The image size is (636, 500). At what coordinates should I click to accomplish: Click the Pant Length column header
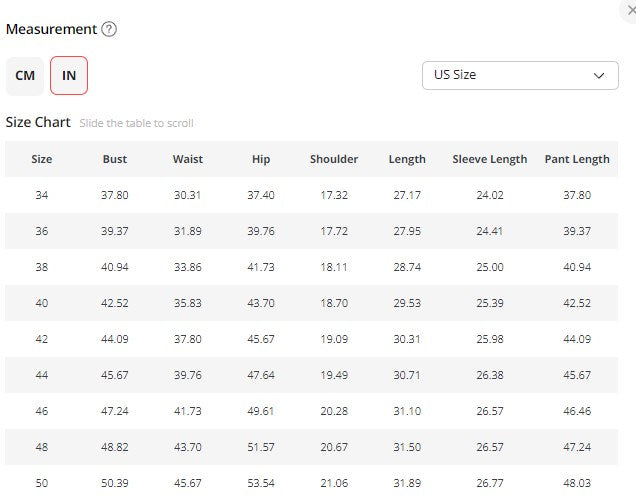coord(577,159)
